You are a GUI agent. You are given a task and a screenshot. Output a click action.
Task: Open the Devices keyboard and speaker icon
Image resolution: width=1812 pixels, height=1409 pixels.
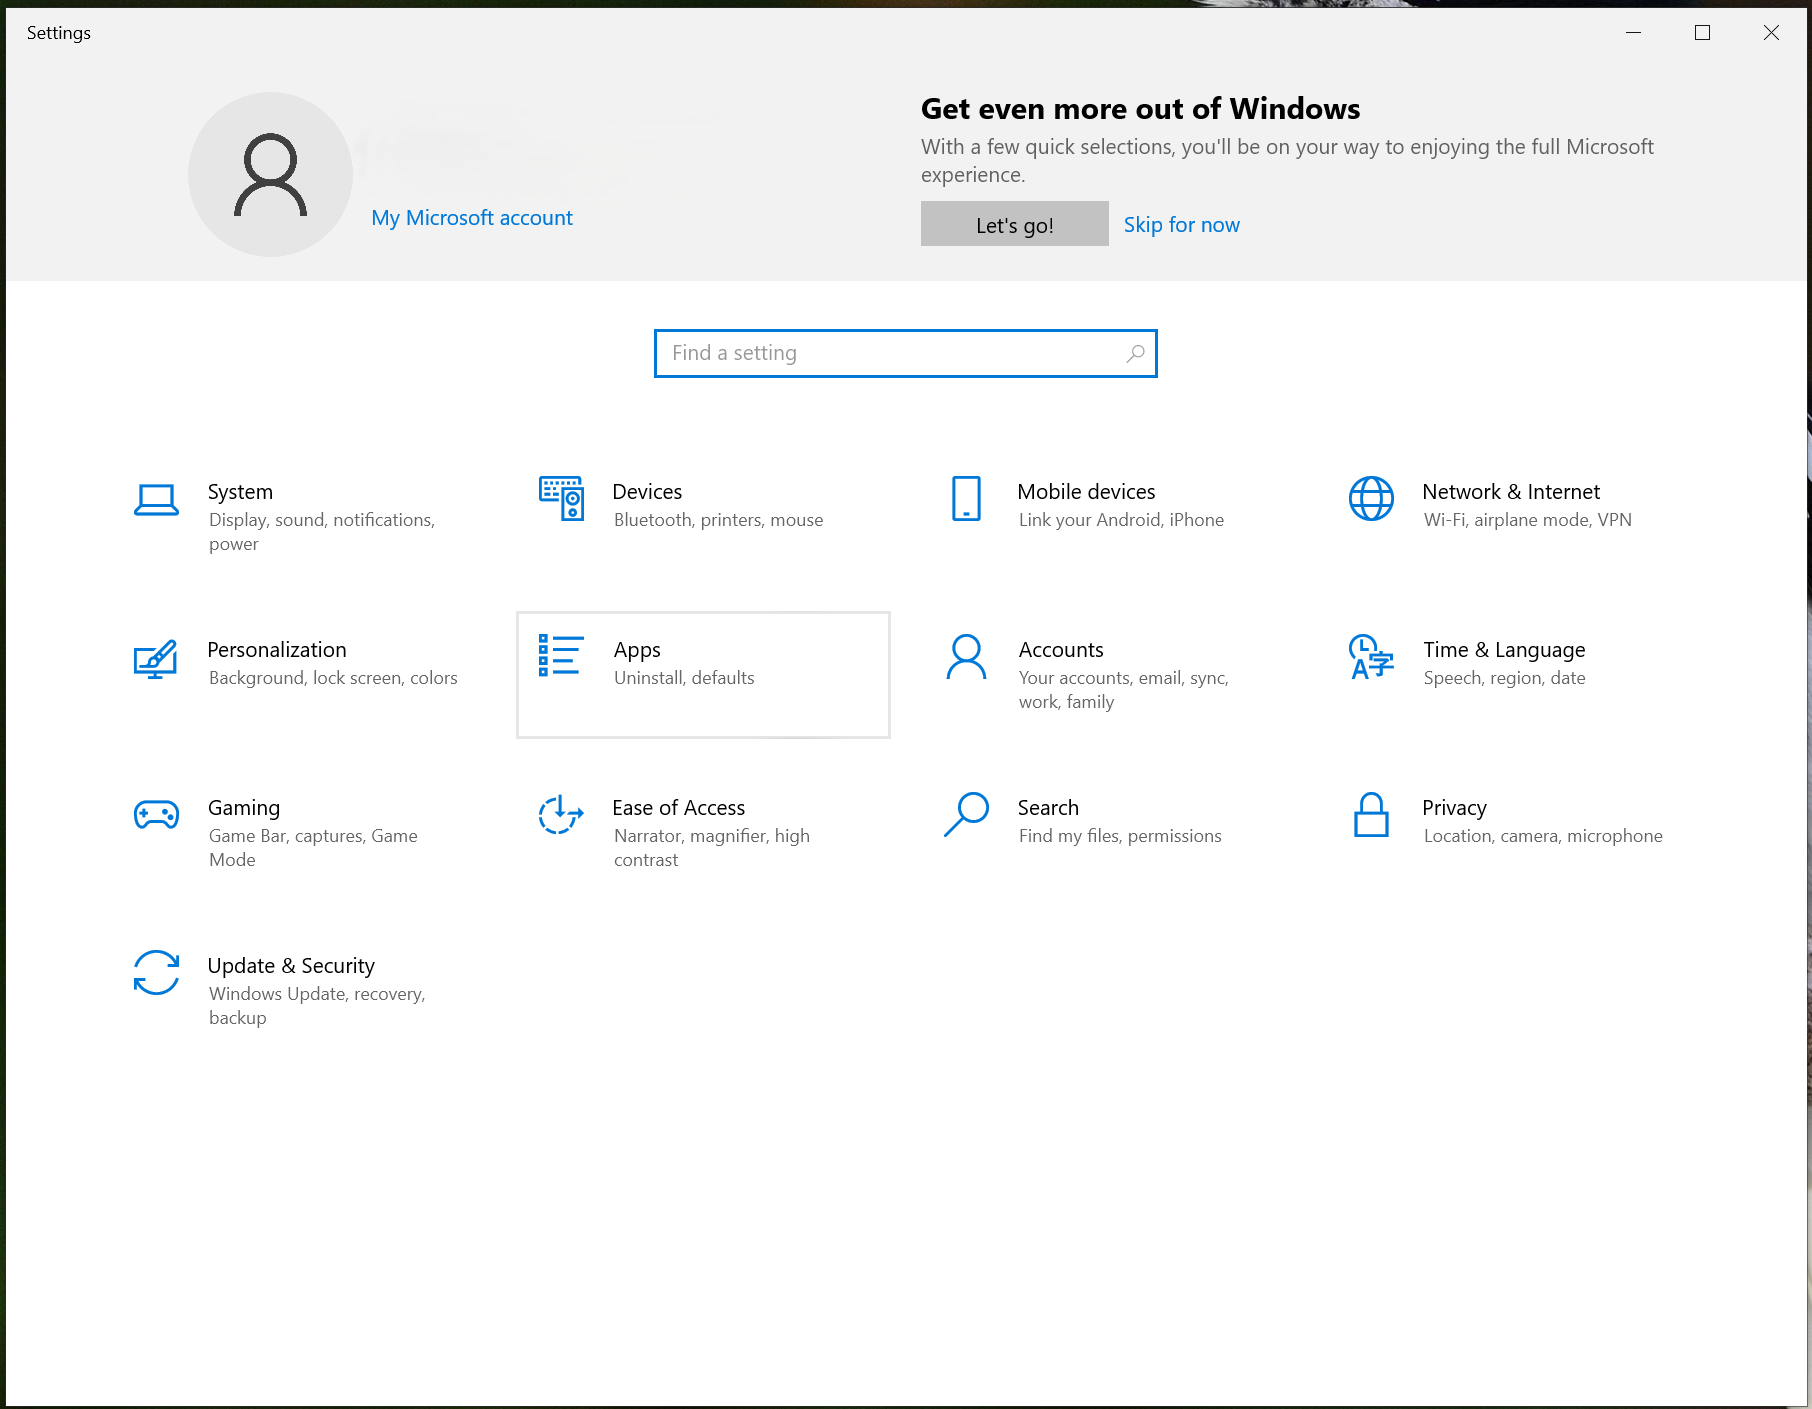[561, 498]
